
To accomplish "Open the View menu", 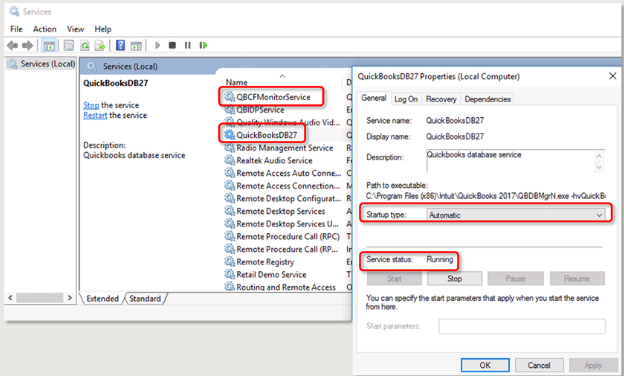I will tap(75, 29).
